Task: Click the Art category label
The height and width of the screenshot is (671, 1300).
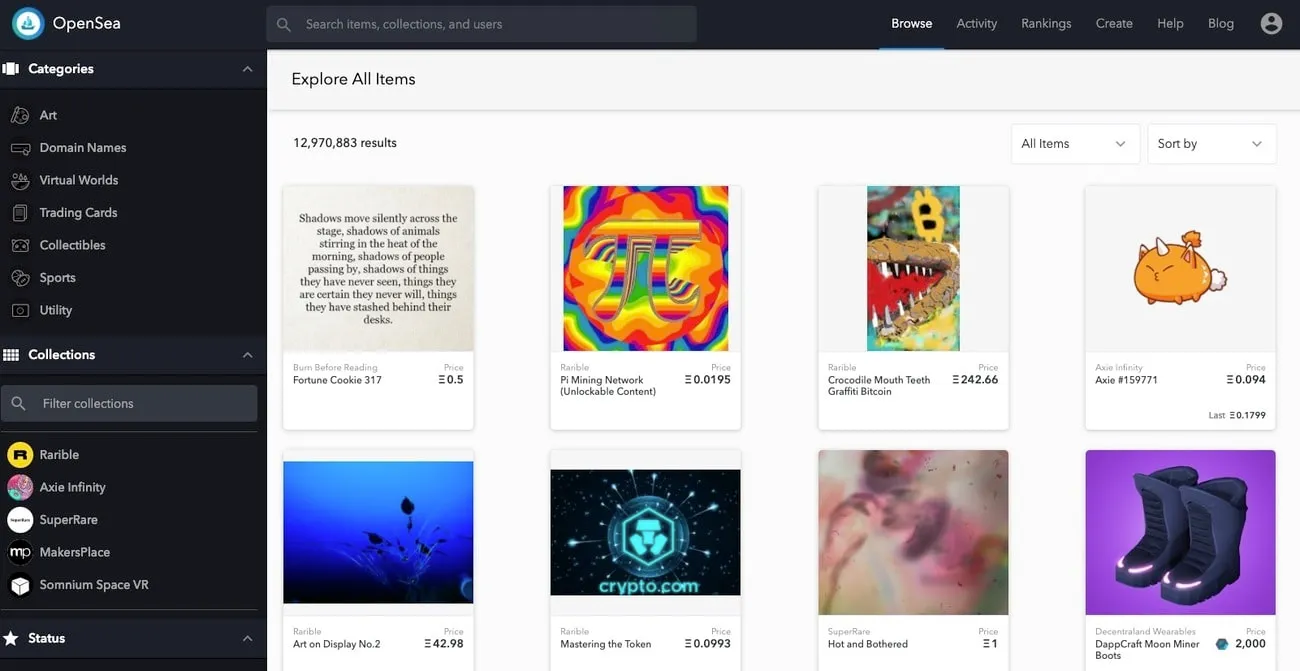Action: pyautogui.click(x=48, y=115)
